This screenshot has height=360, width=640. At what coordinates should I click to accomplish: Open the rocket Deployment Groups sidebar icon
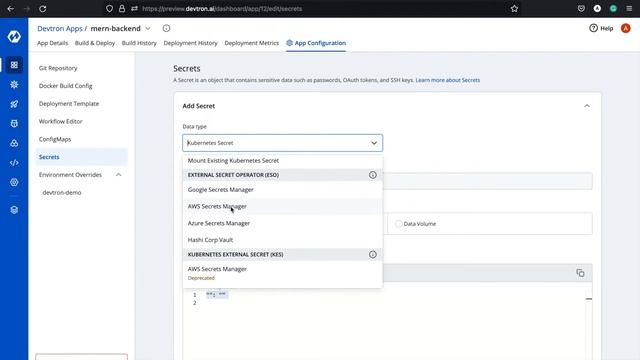[14, 104]
